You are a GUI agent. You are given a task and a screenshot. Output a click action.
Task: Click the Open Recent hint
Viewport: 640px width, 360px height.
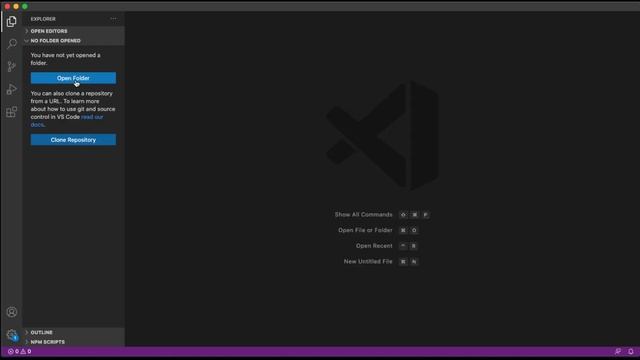387,246
